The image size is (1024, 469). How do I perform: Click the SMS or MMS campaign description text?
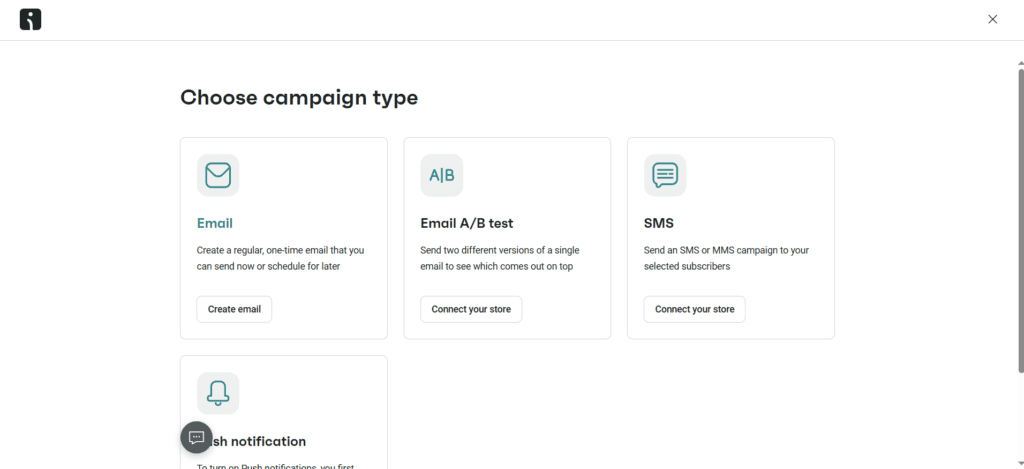pyautogui.click(x=726, y=258)
